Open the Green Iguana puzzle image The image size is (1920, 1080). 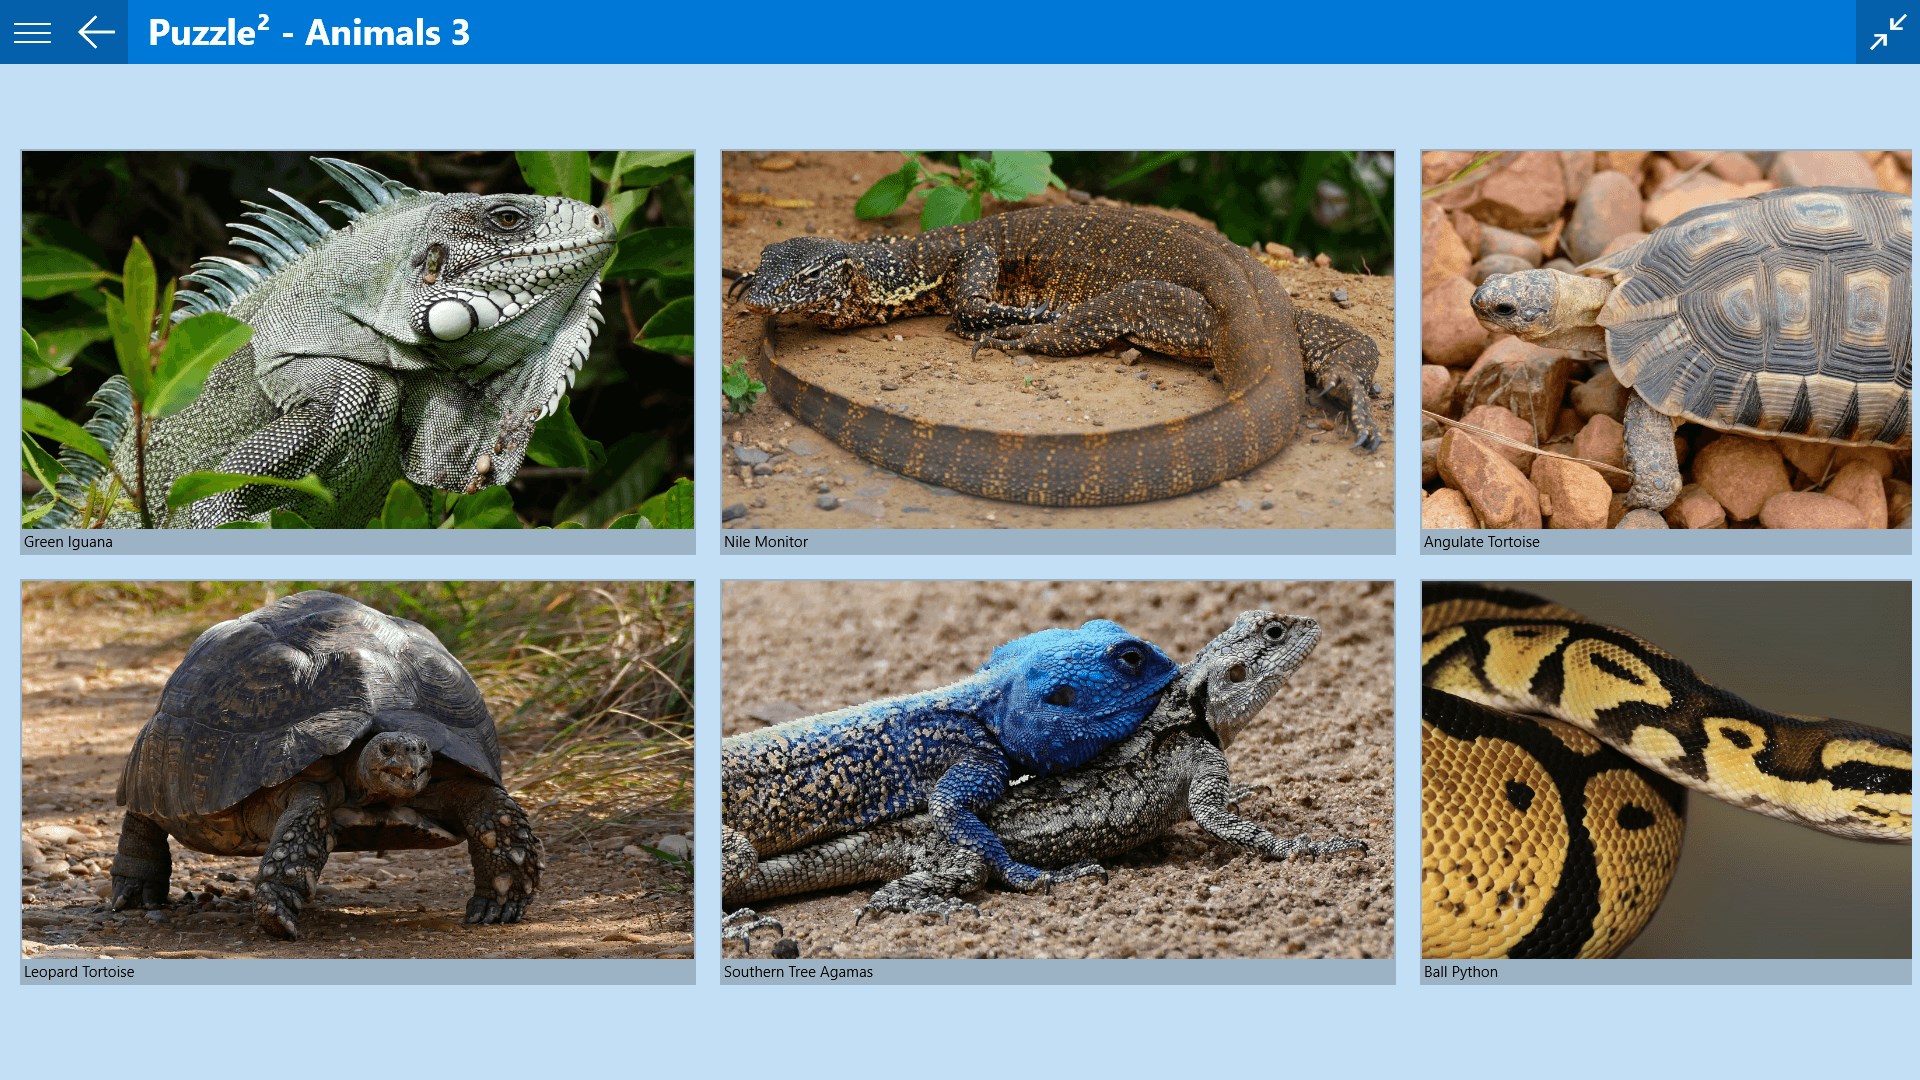[x=358, y=340]
